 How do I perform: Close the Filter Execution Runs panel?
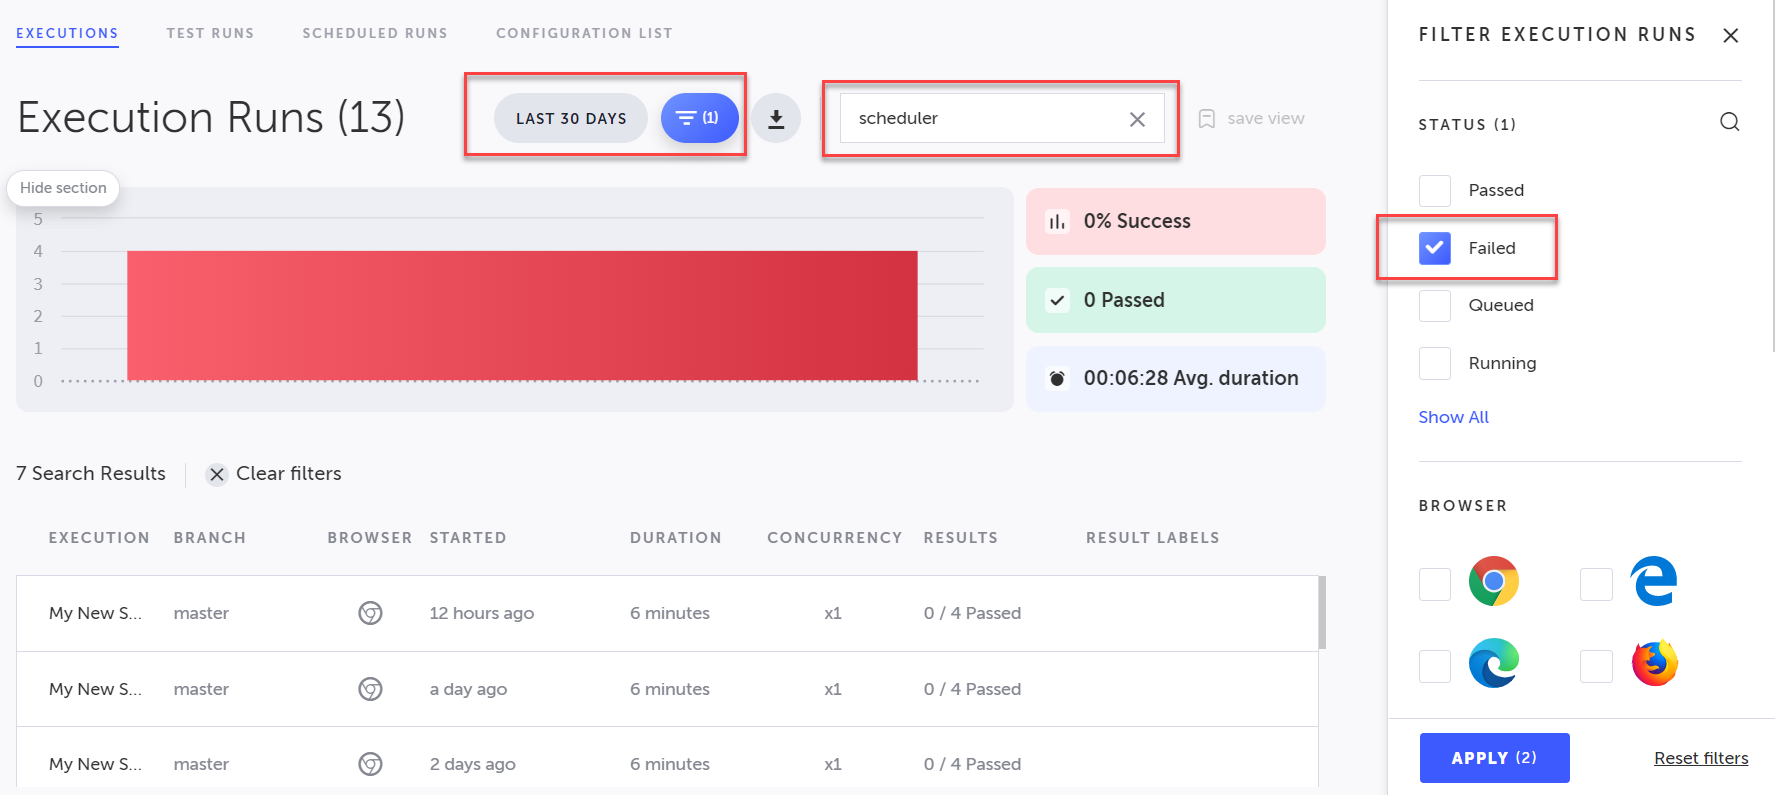coord(1730,36)
